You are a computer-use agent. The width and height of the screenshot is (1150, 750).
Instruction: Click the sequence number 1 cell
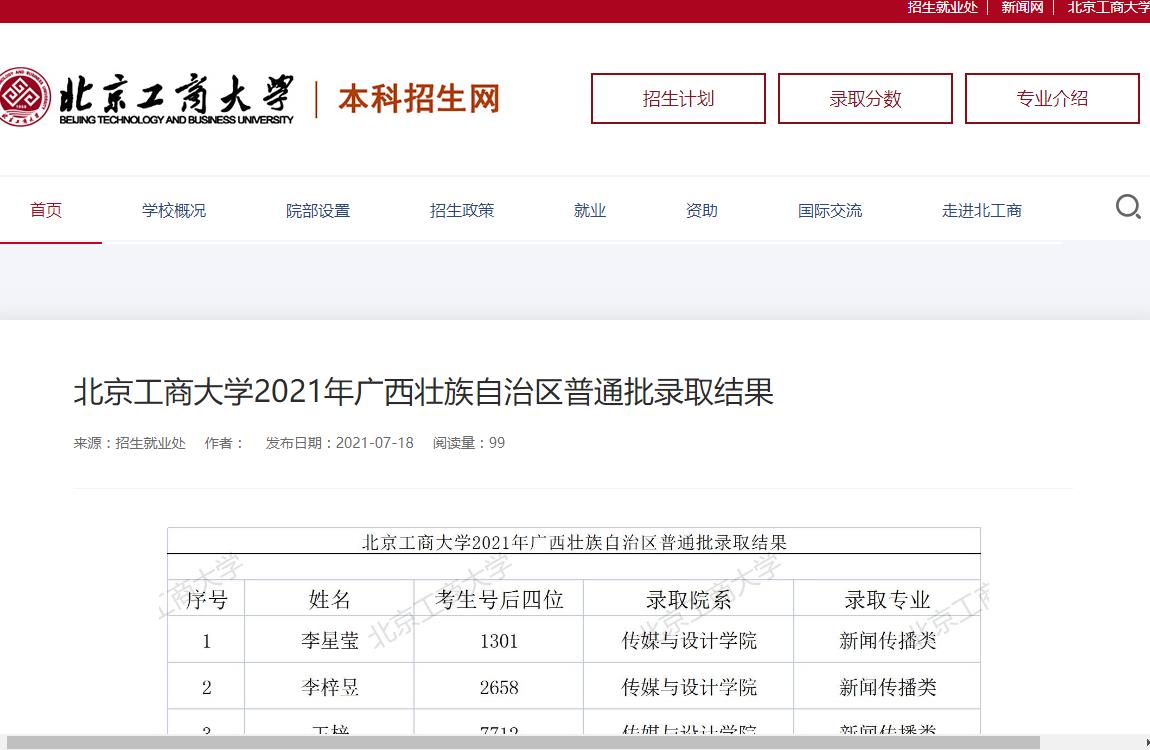pos(206,641)
